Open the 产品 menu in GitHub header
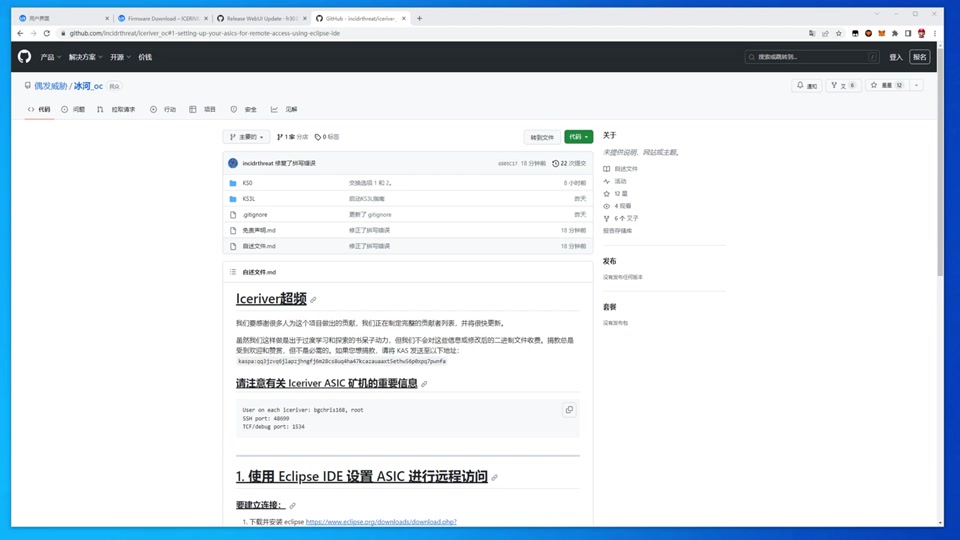Screen dimensions: 960x540 pyautogui.click(x=50, y=57)
